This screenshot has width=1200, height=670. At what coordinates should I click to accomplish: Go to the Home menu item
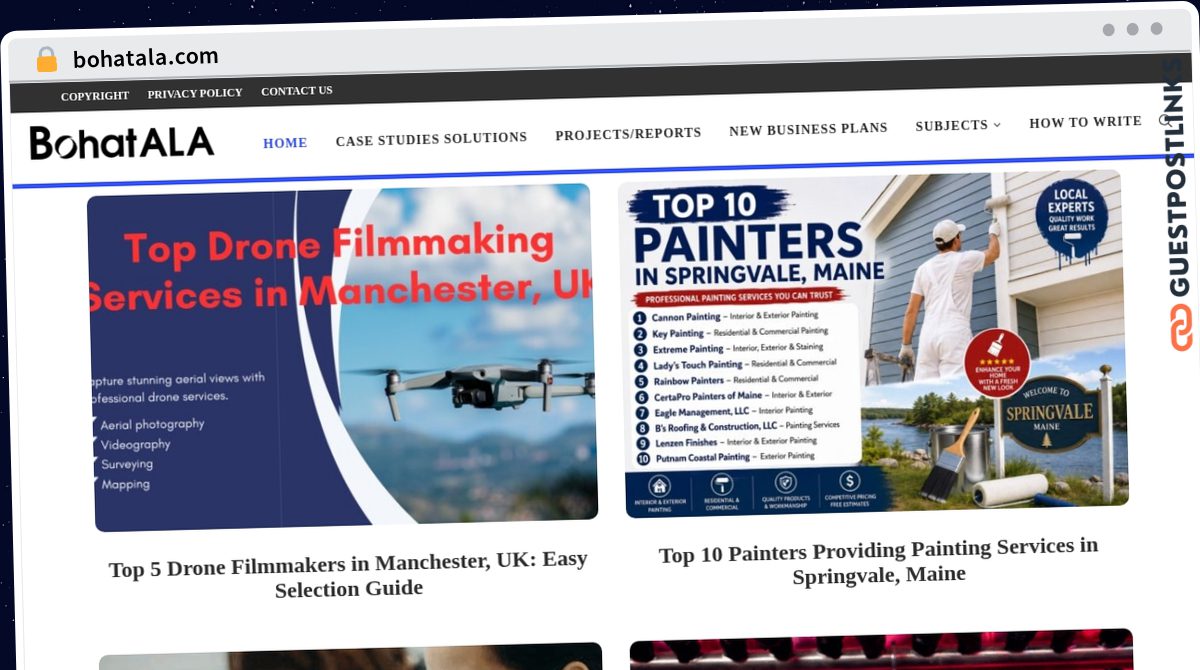click(x=285, y=143)
